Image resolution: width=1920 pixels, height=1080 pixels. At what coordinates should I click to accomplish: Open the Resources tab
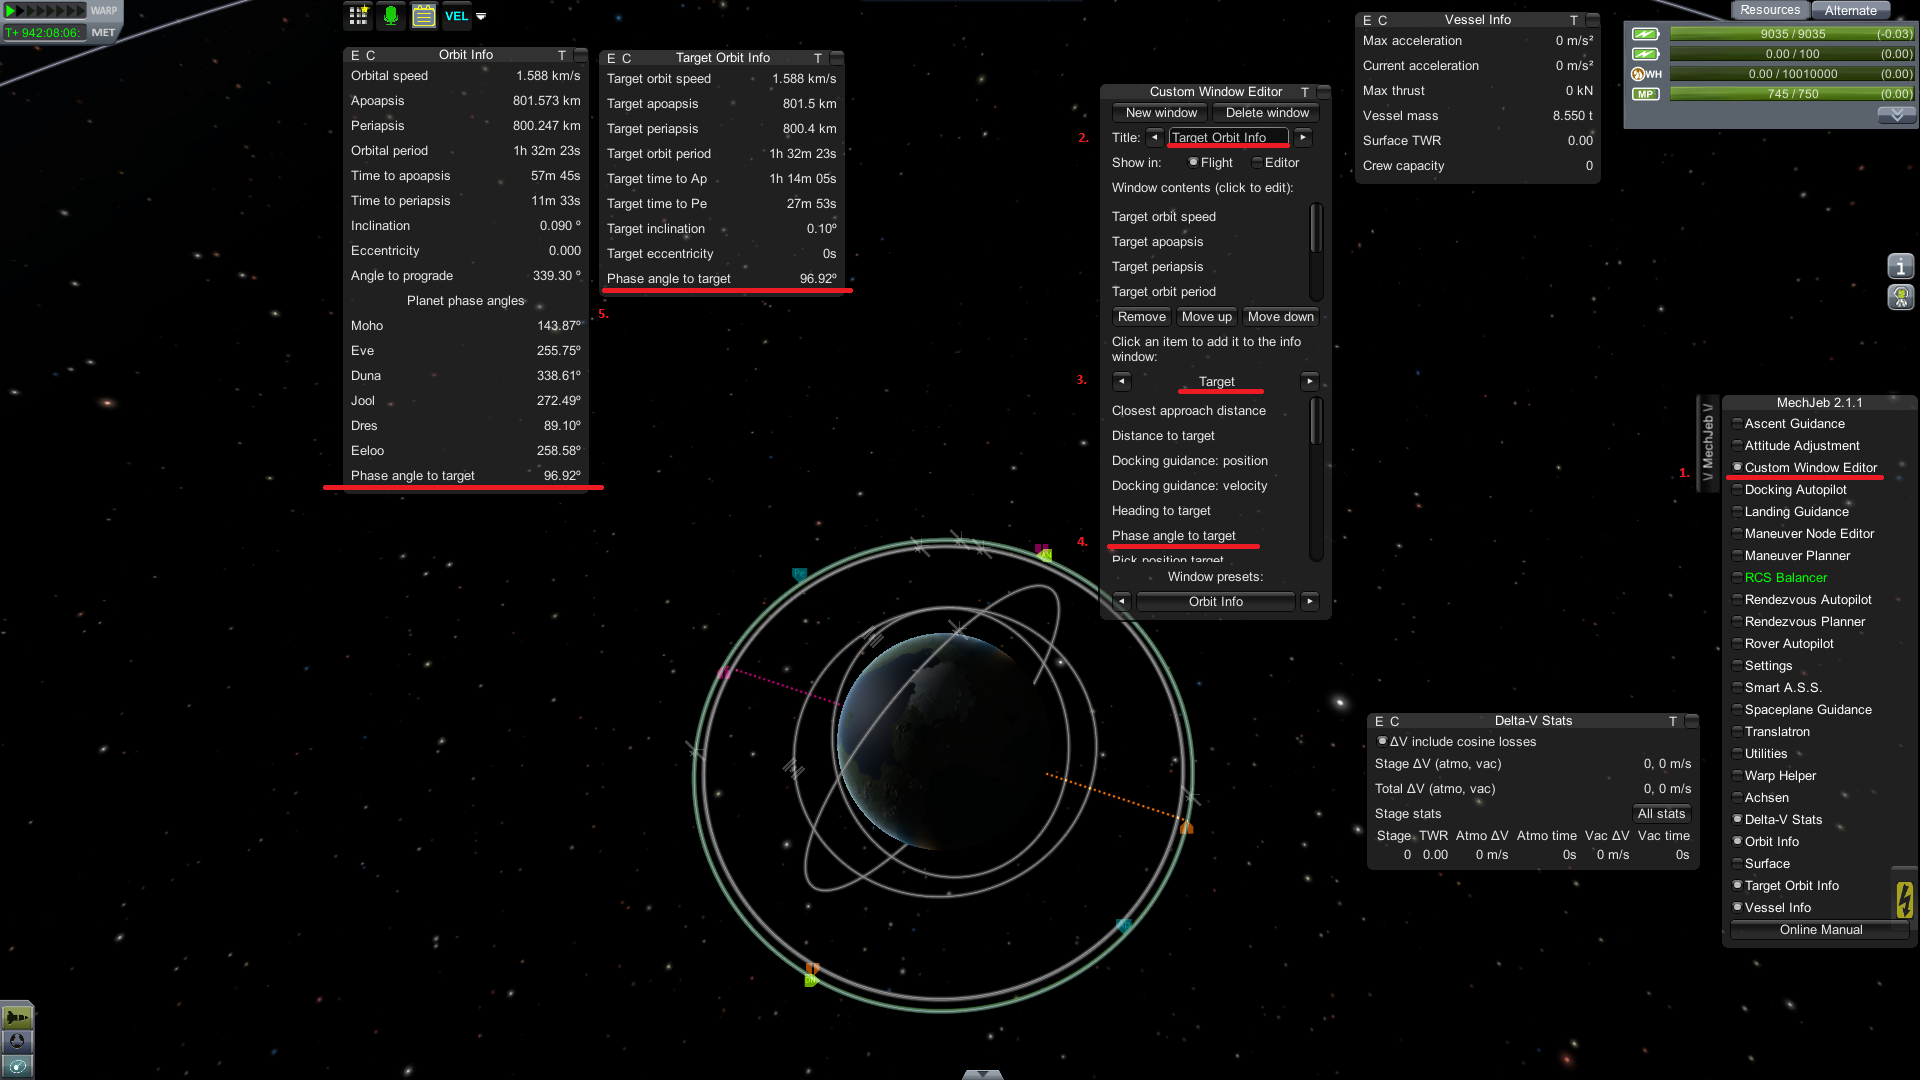click(1769, 10)
